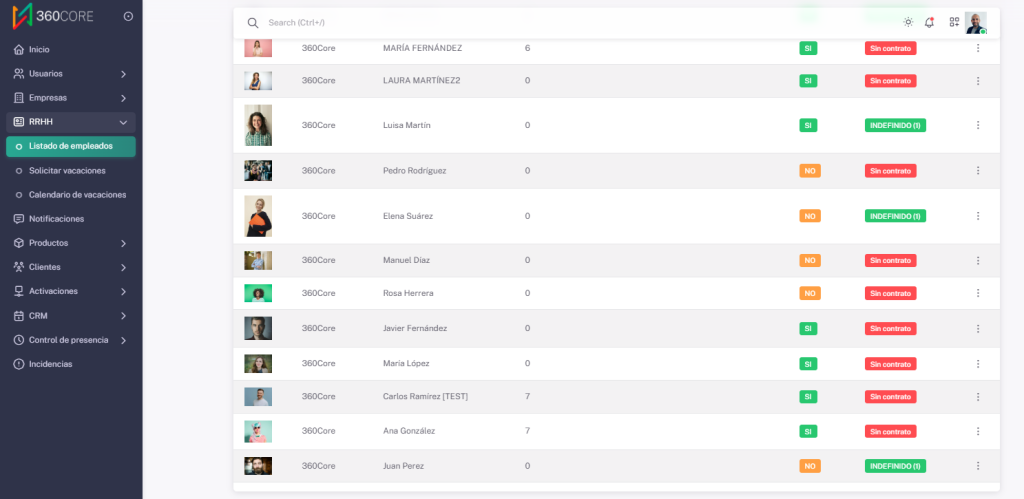Toggle the light/dark theme sun icon

coord(908,22)
